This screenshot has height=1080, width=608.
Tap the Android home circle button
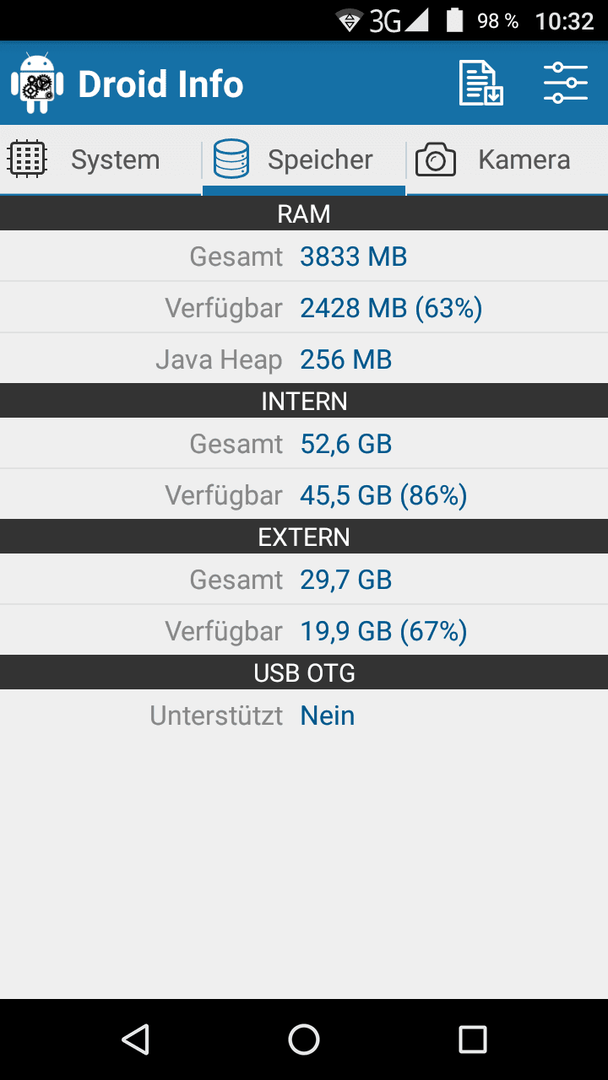click(x=304, y=1039)
